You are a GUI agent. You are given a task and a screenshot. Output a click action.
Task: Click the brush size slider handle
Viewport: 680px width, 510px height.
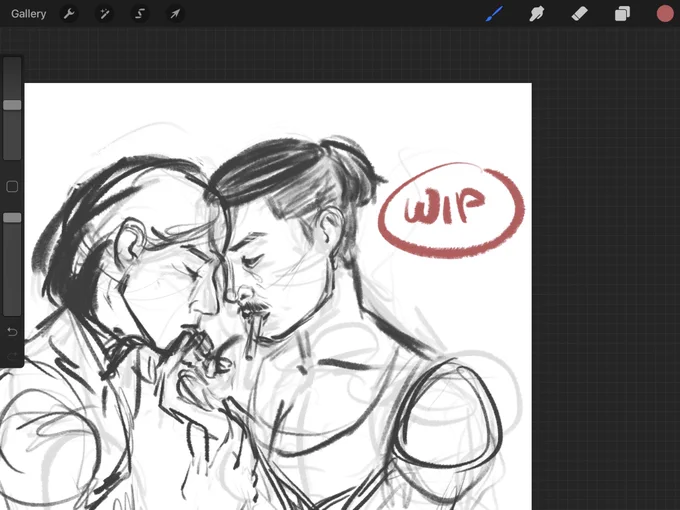click(x=12, y=105)
